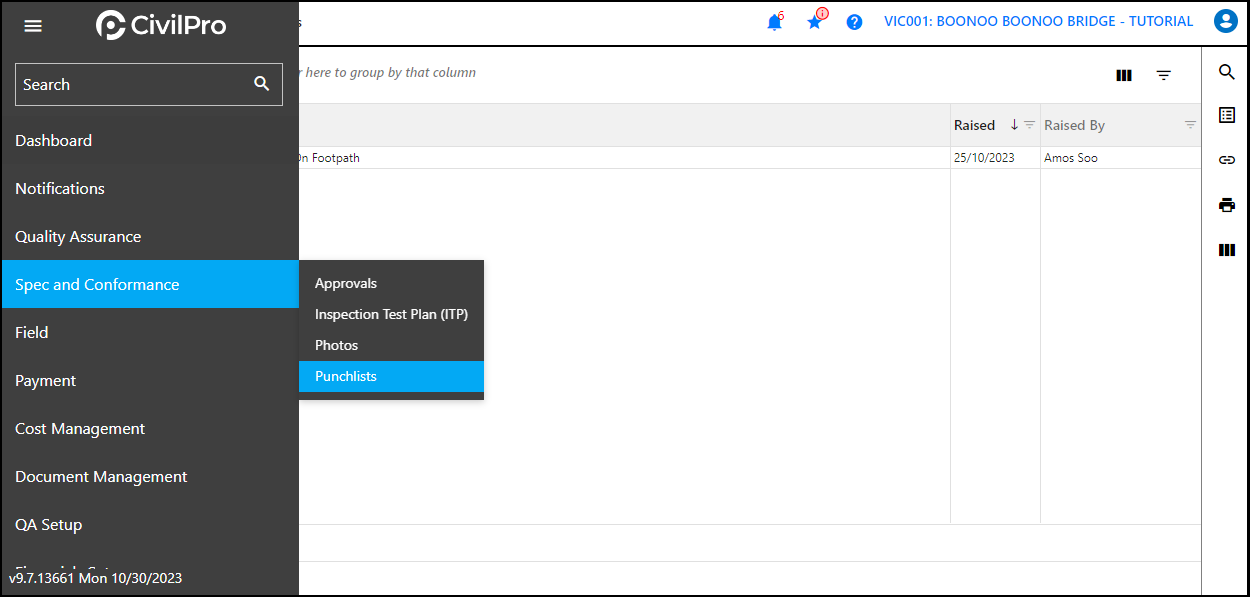Click the column chooser icon in toolbar
This screenshot has height=597, width=1250.
(1124, 75)
